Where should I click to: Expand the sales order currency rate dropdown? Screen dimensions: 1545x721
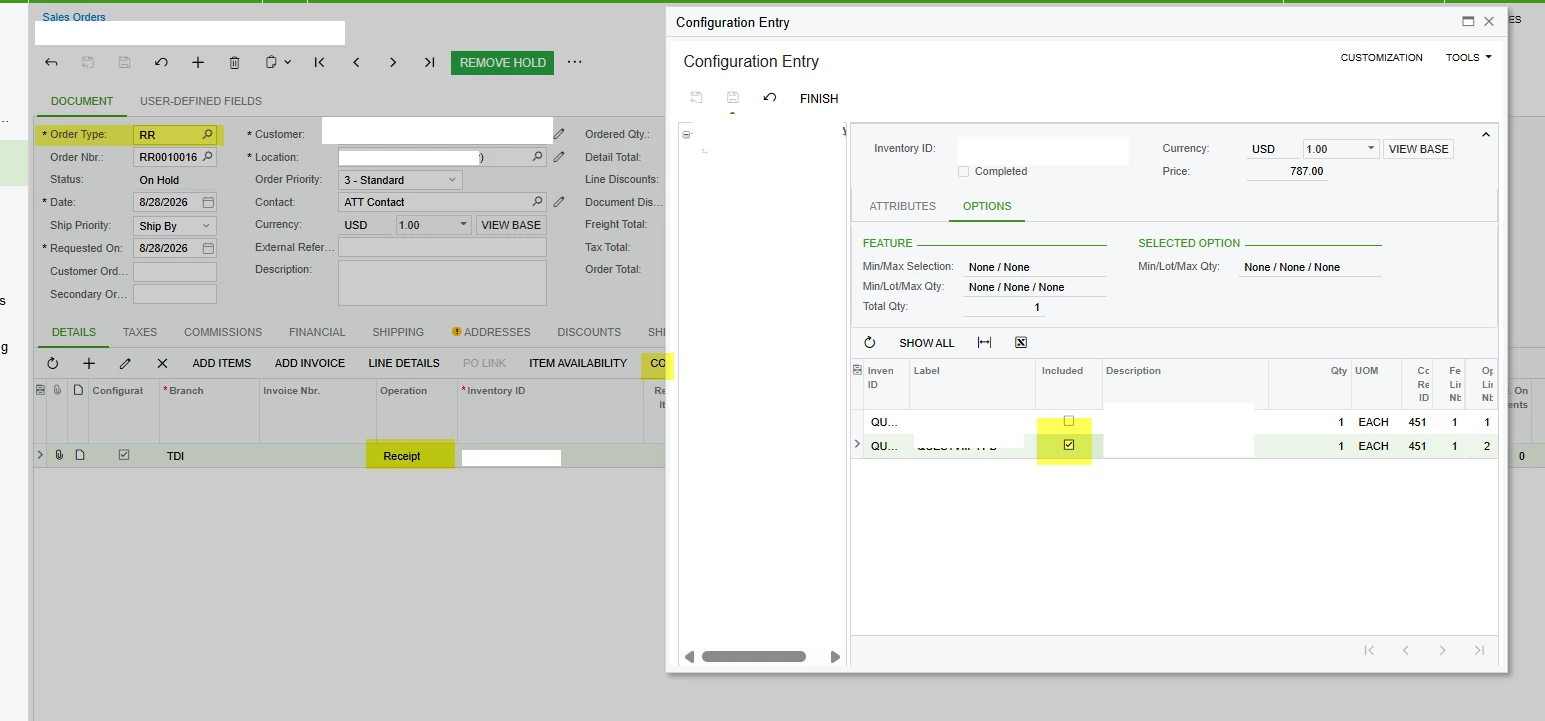(464, 225)
